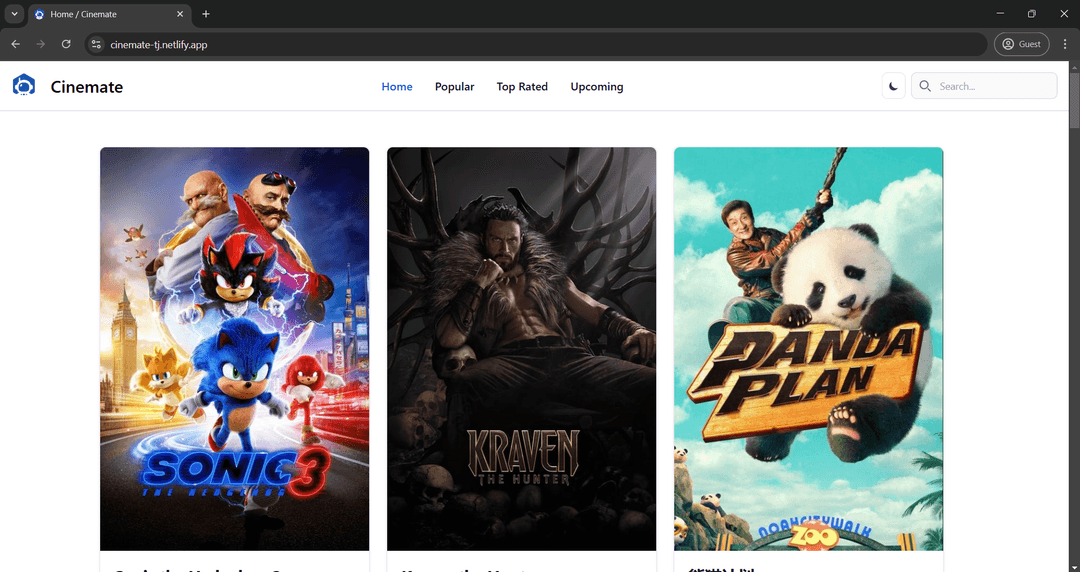Click the address bar URL cinemate-tj.netlify.app

pyautogui.click(x=158, y=45)
